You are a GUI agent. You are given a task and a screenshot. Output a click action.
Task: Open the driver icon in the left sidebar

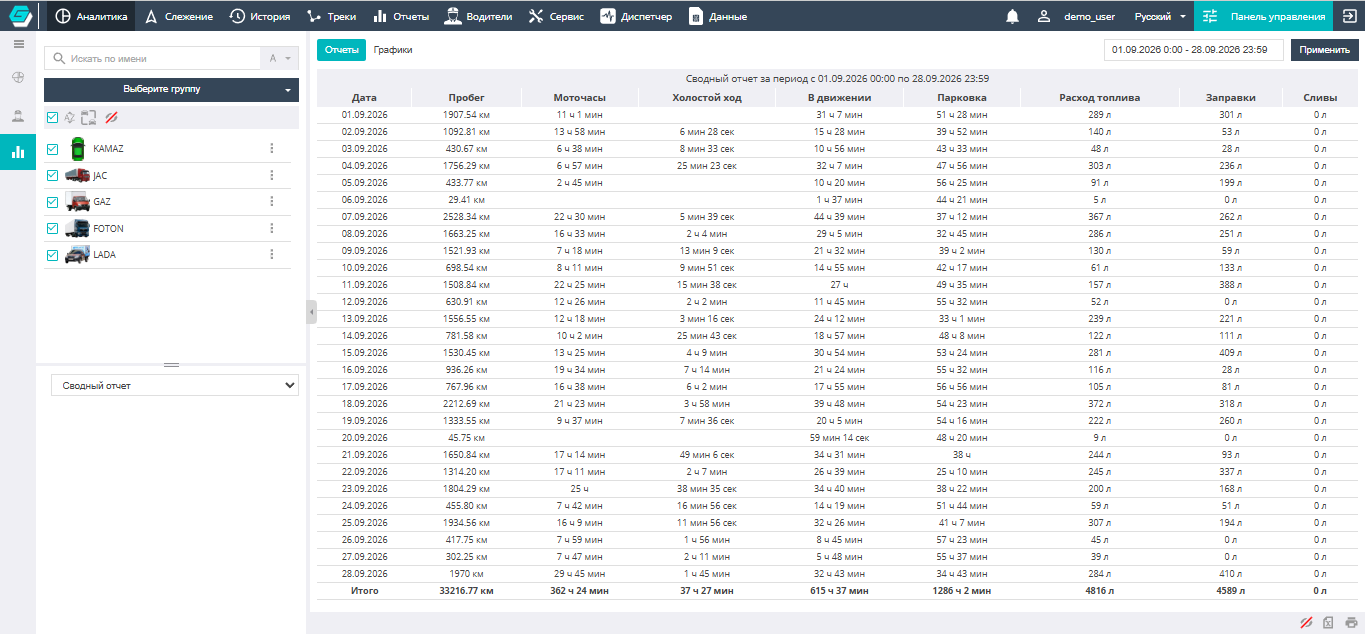click(x=18, y=115)
